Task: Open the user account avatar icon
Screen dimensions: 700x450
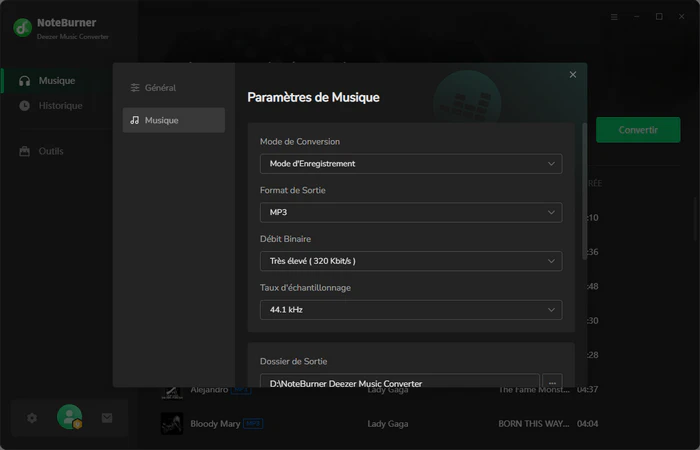Action: coord(70,417)
